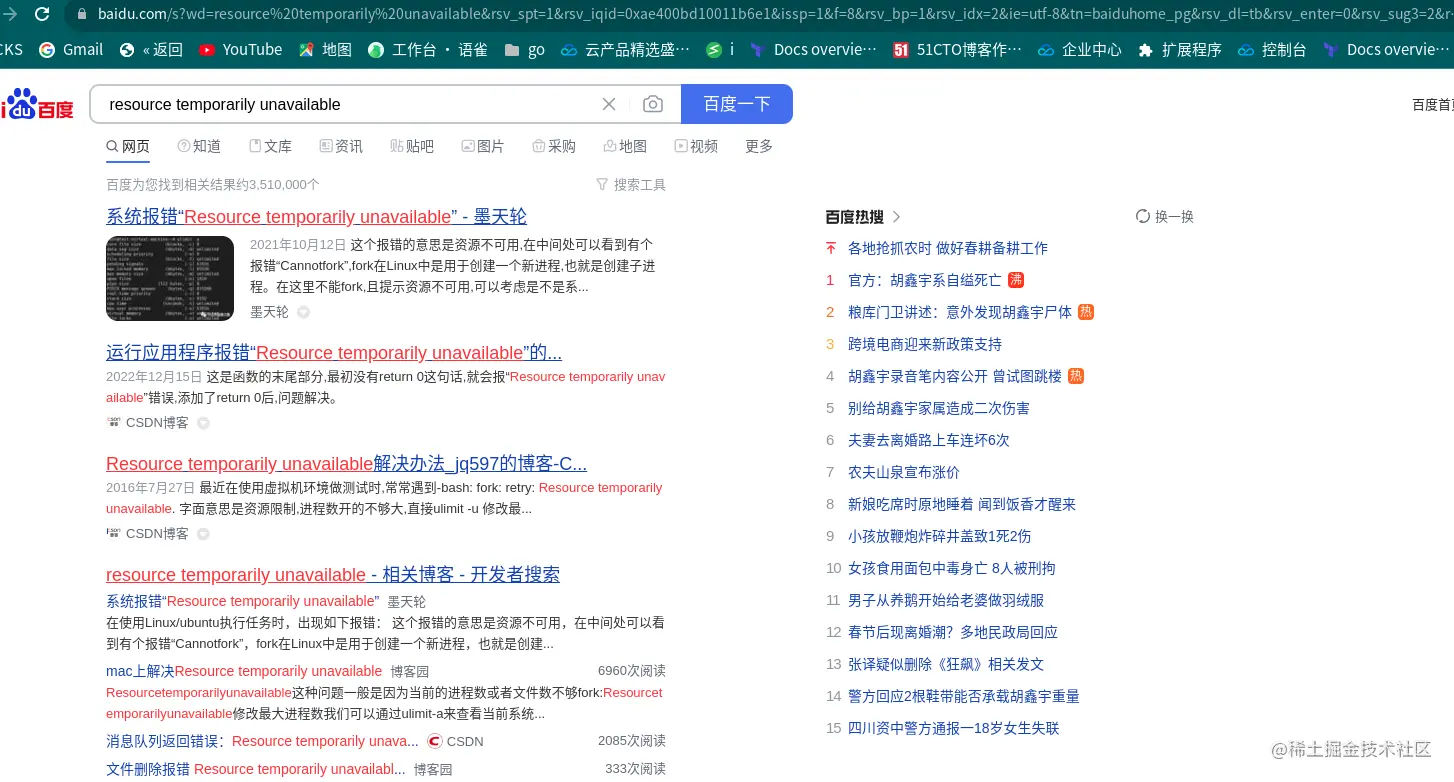Screen dimensions: 1454x782
Task: Open the jq597 博客 解决办法 result
Action: pos(346,464)
